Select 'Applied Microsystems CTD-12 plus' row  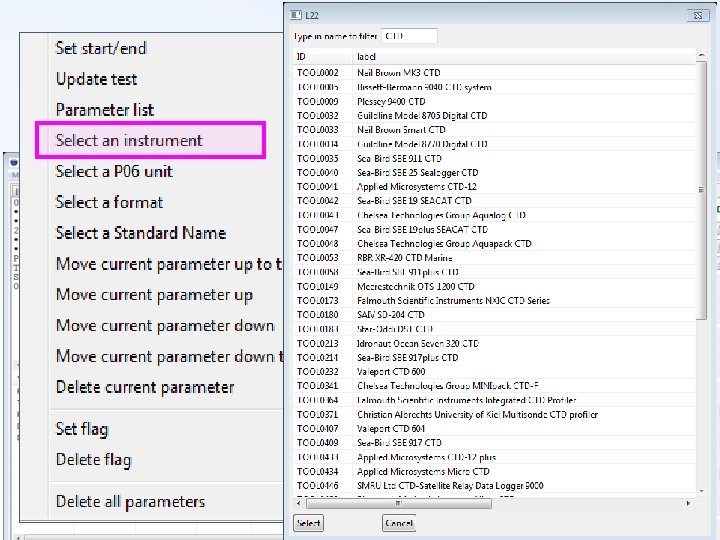click(494, 457)
